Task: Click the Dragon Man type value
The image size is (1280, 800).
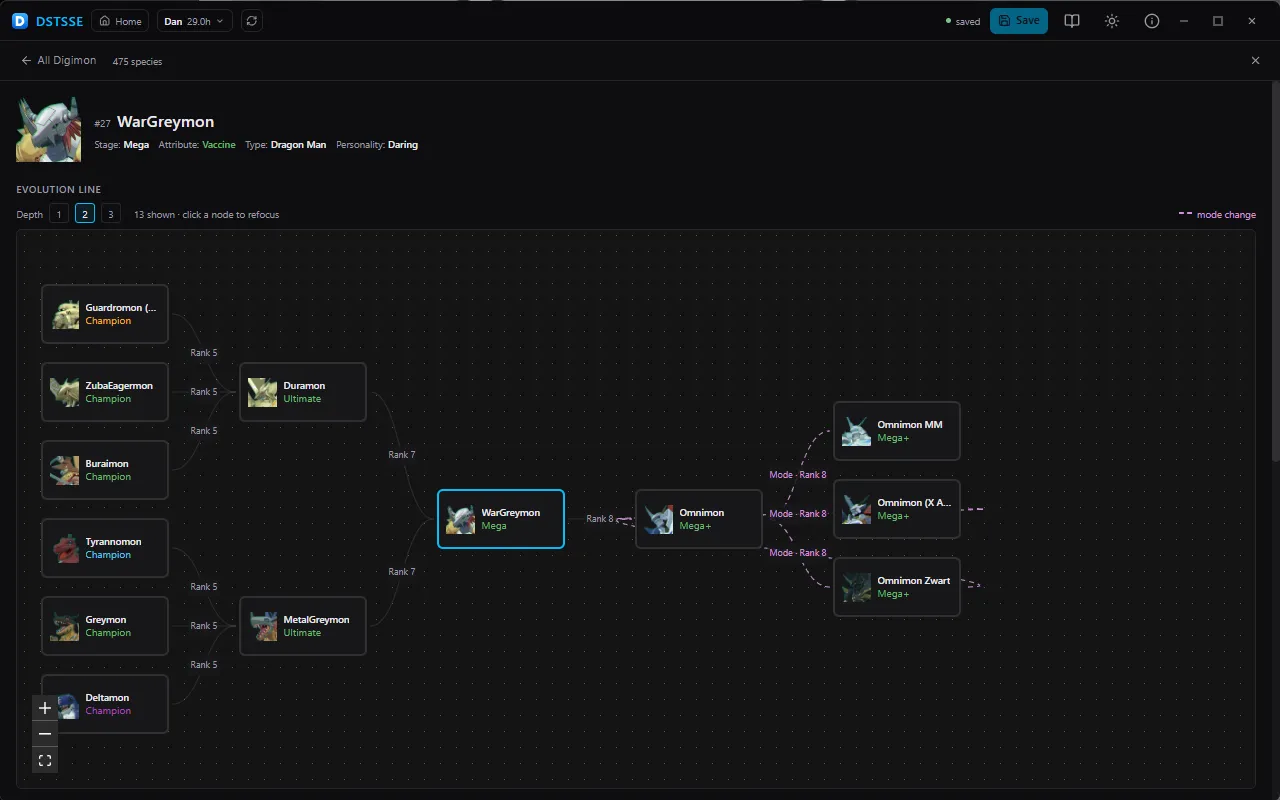Action: pyautogui.click(x=298, y=145)
